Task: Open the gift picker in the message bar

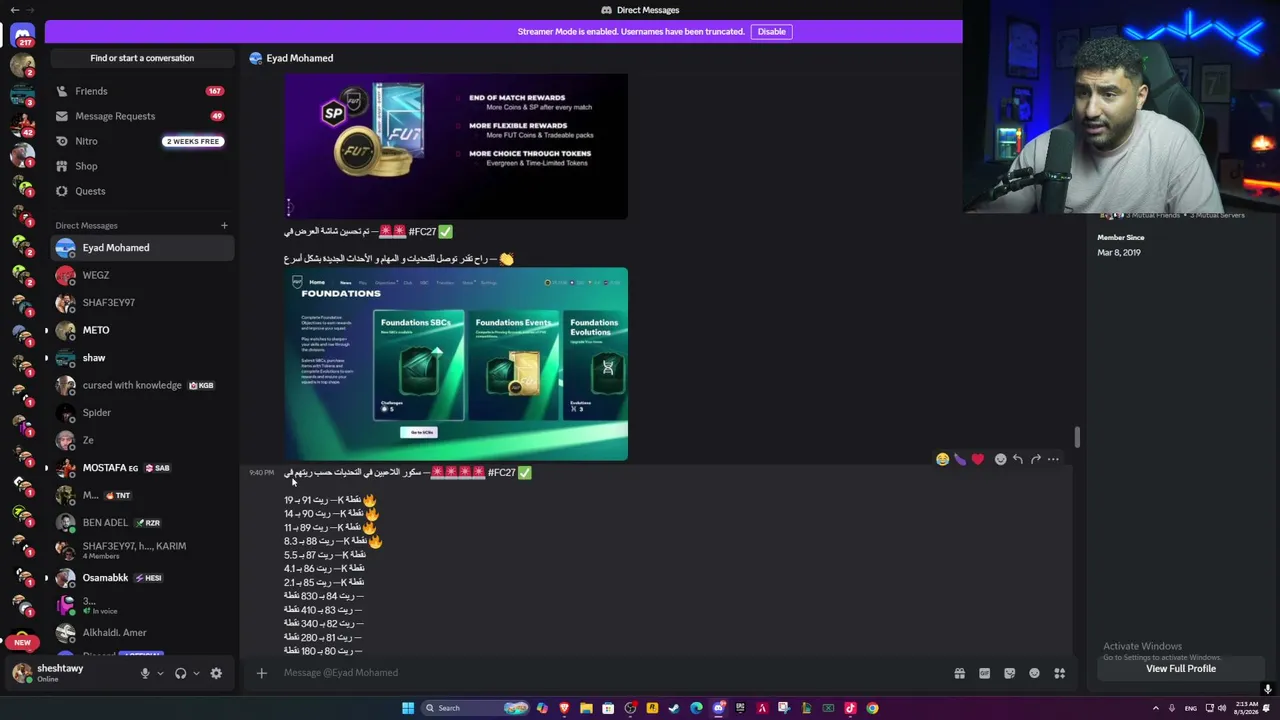Action: click(x=959, y=673)
